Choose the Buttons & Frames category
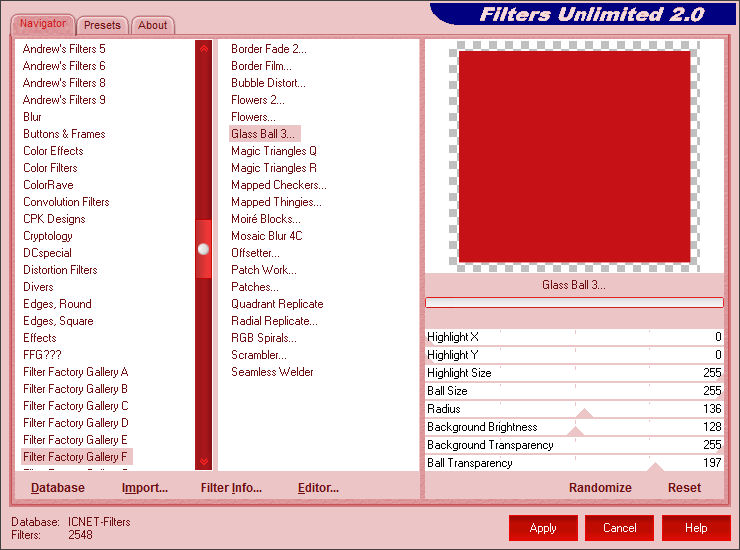This screenshot has width=740, height=550. tap(64, 134)
